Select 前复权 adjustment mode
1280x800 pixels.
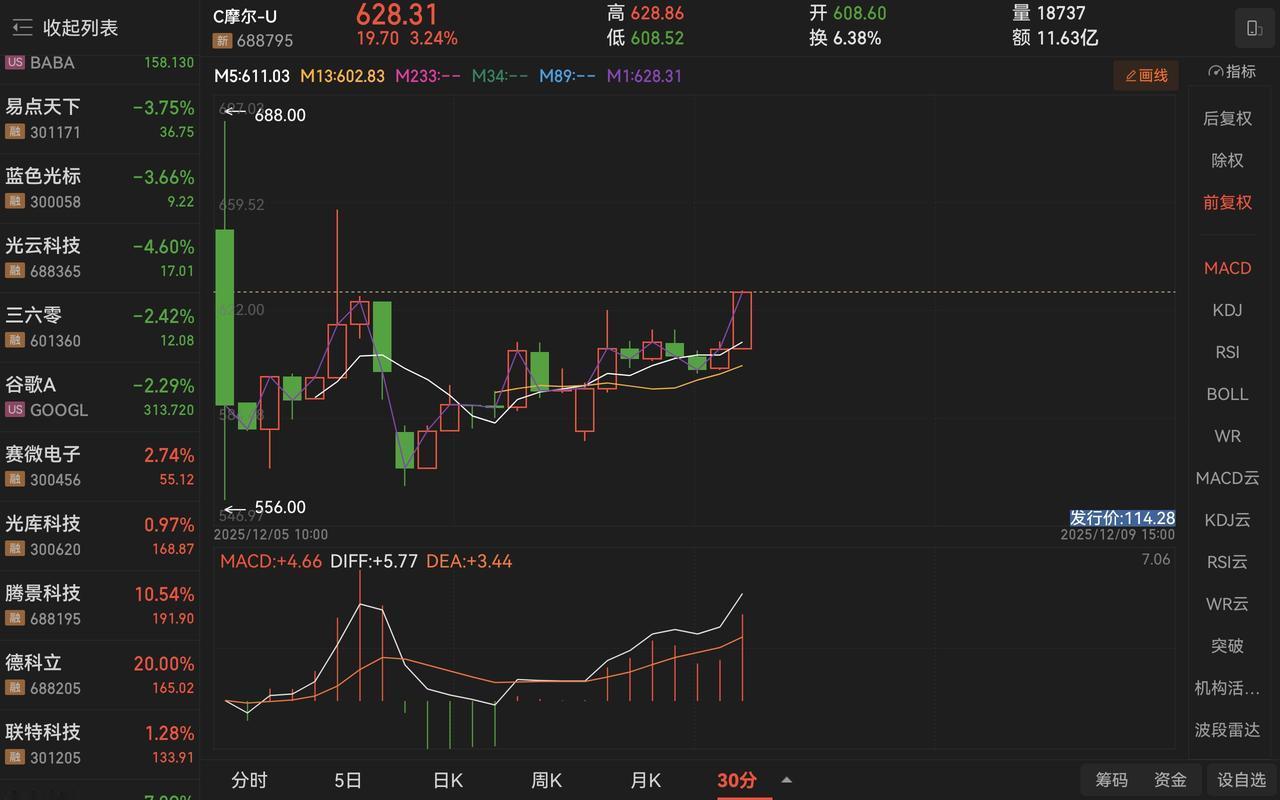click(x=1227, y=202)
